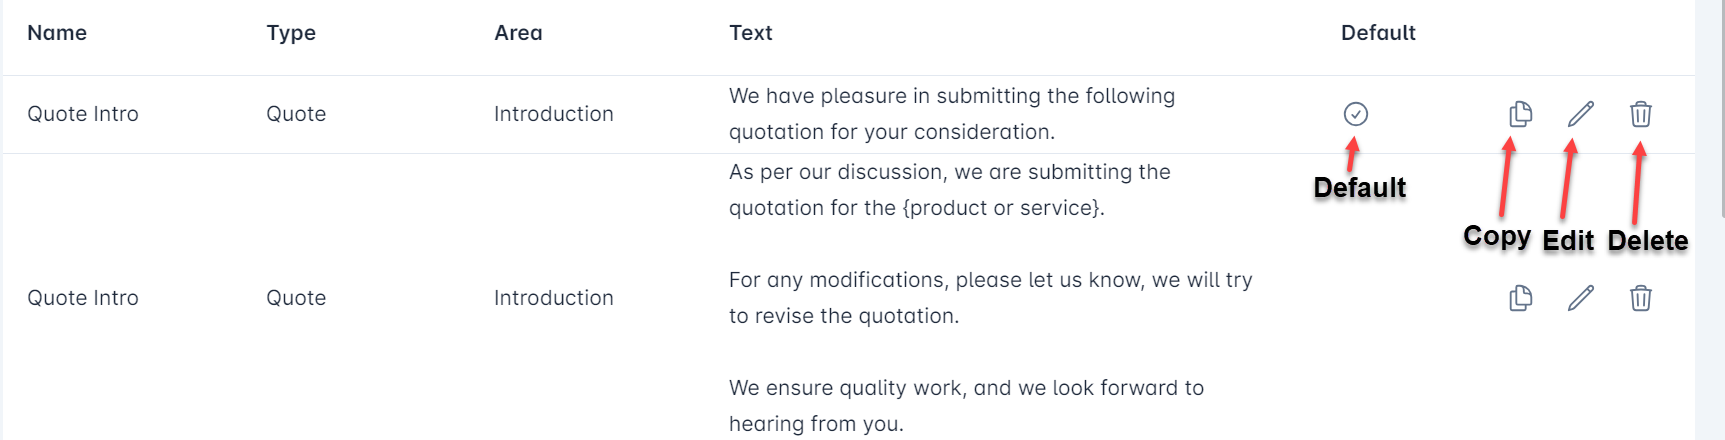Edit the first Quote Intro row

click(1581, 114)
